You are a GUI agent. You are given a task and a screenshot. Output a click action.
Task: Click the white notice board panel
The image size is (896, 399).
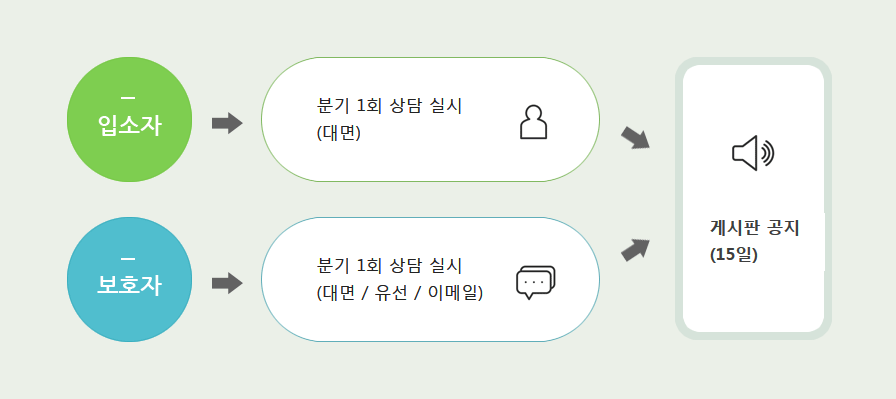[x=753, y=198]
